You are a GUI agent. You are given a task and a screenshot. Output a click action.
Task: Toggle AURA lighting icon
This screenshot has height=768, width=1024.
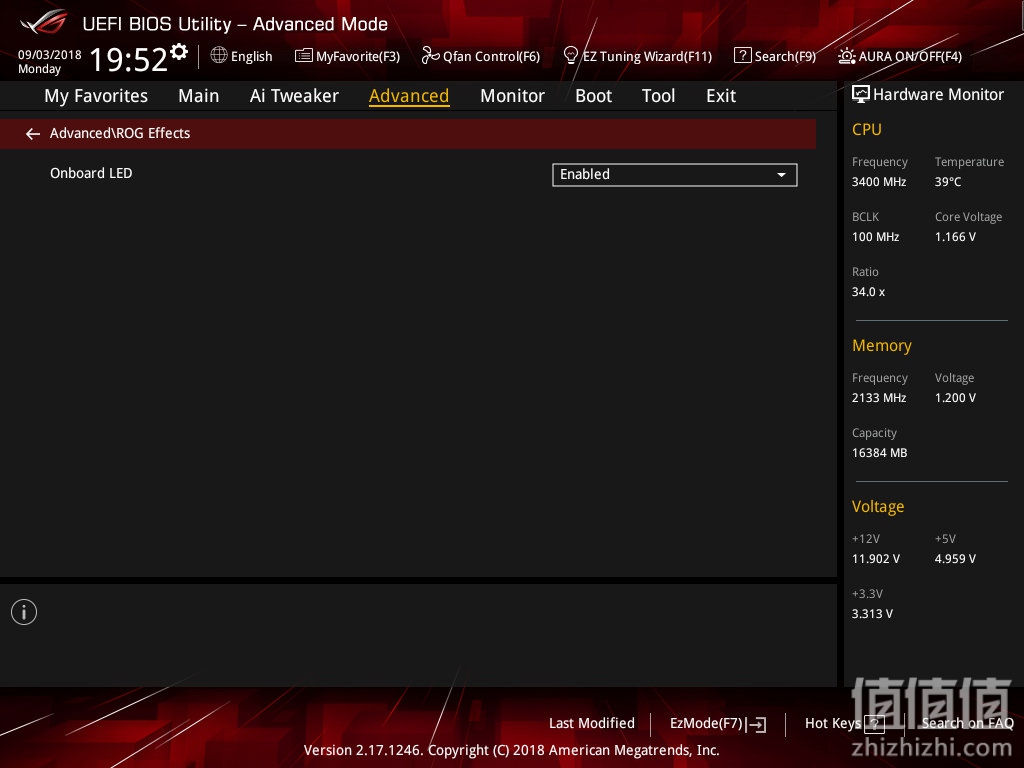pyautogui.click(x=846, y=56)
